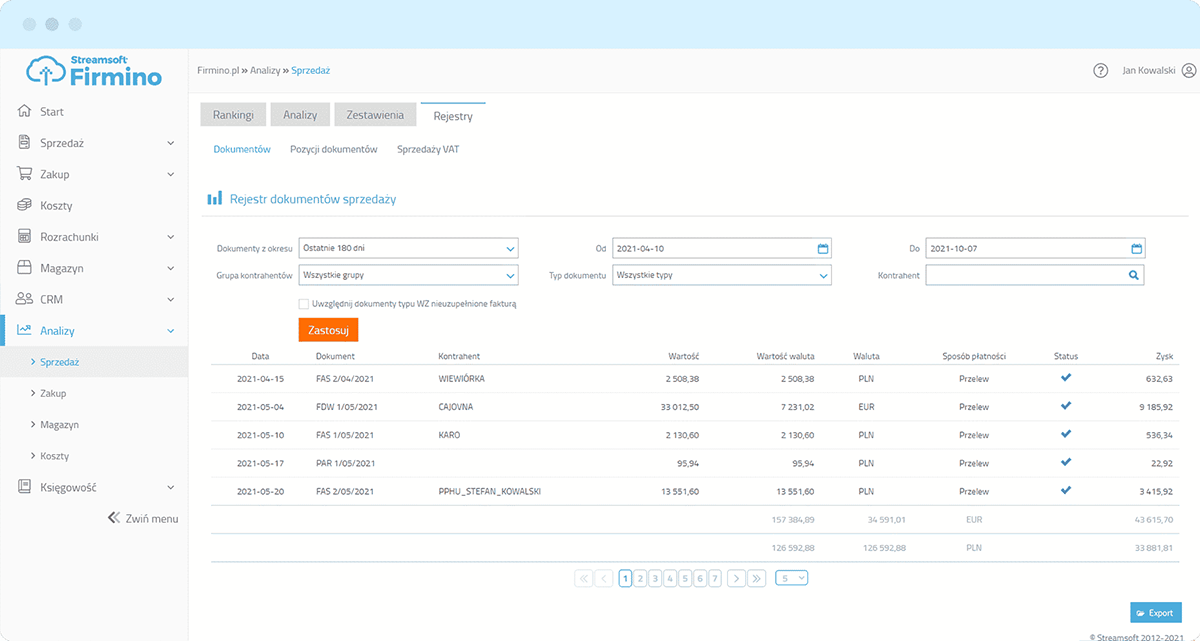Click the Analizy chart icon
Screen dimensions: 1200x641
(x=25, y=330)
